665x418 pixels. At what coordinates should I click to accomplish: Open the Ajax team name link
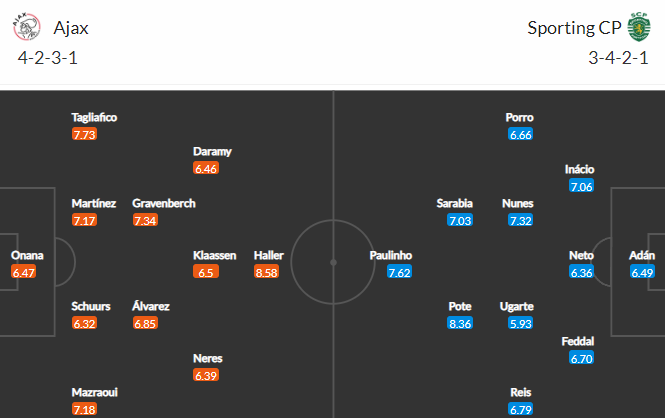click(x=71, y=28)
